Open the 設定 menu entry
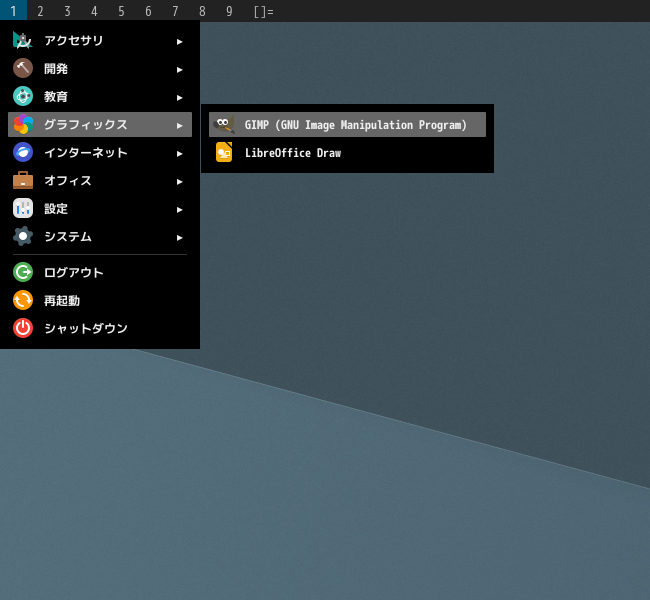 100,208
